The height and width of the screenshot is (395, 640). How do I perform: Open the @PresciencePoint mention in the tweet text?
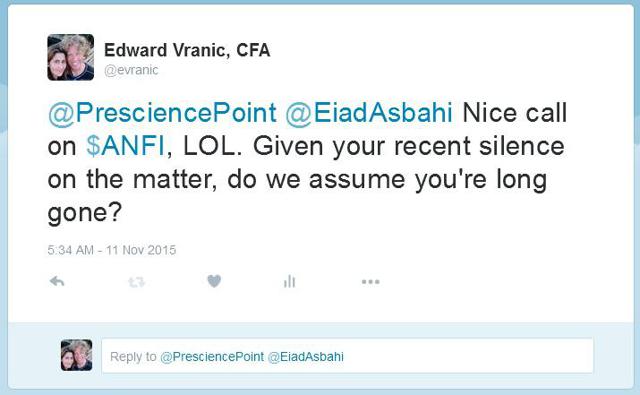[162, 113]
